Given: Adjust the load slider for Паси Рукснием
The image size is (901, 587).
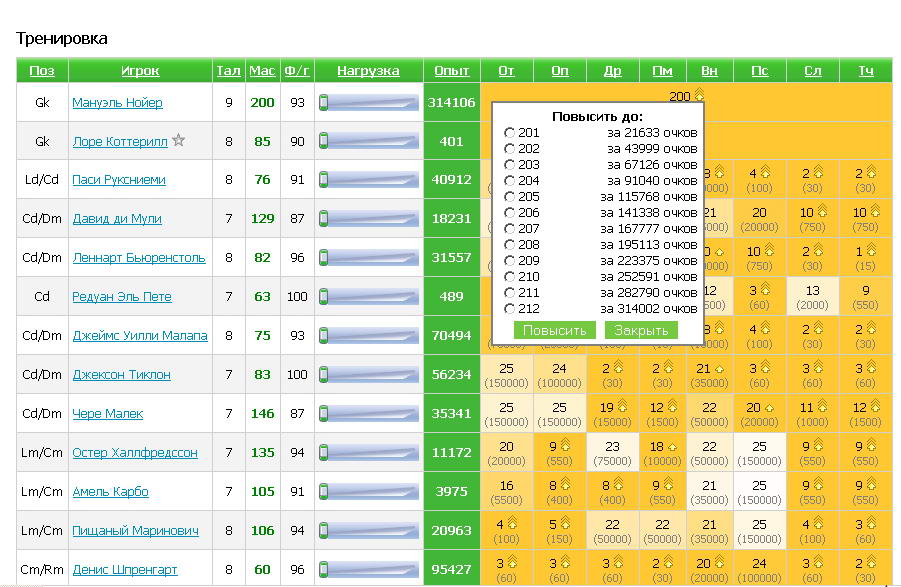Looking at the screenshot, I should [368, 180].
